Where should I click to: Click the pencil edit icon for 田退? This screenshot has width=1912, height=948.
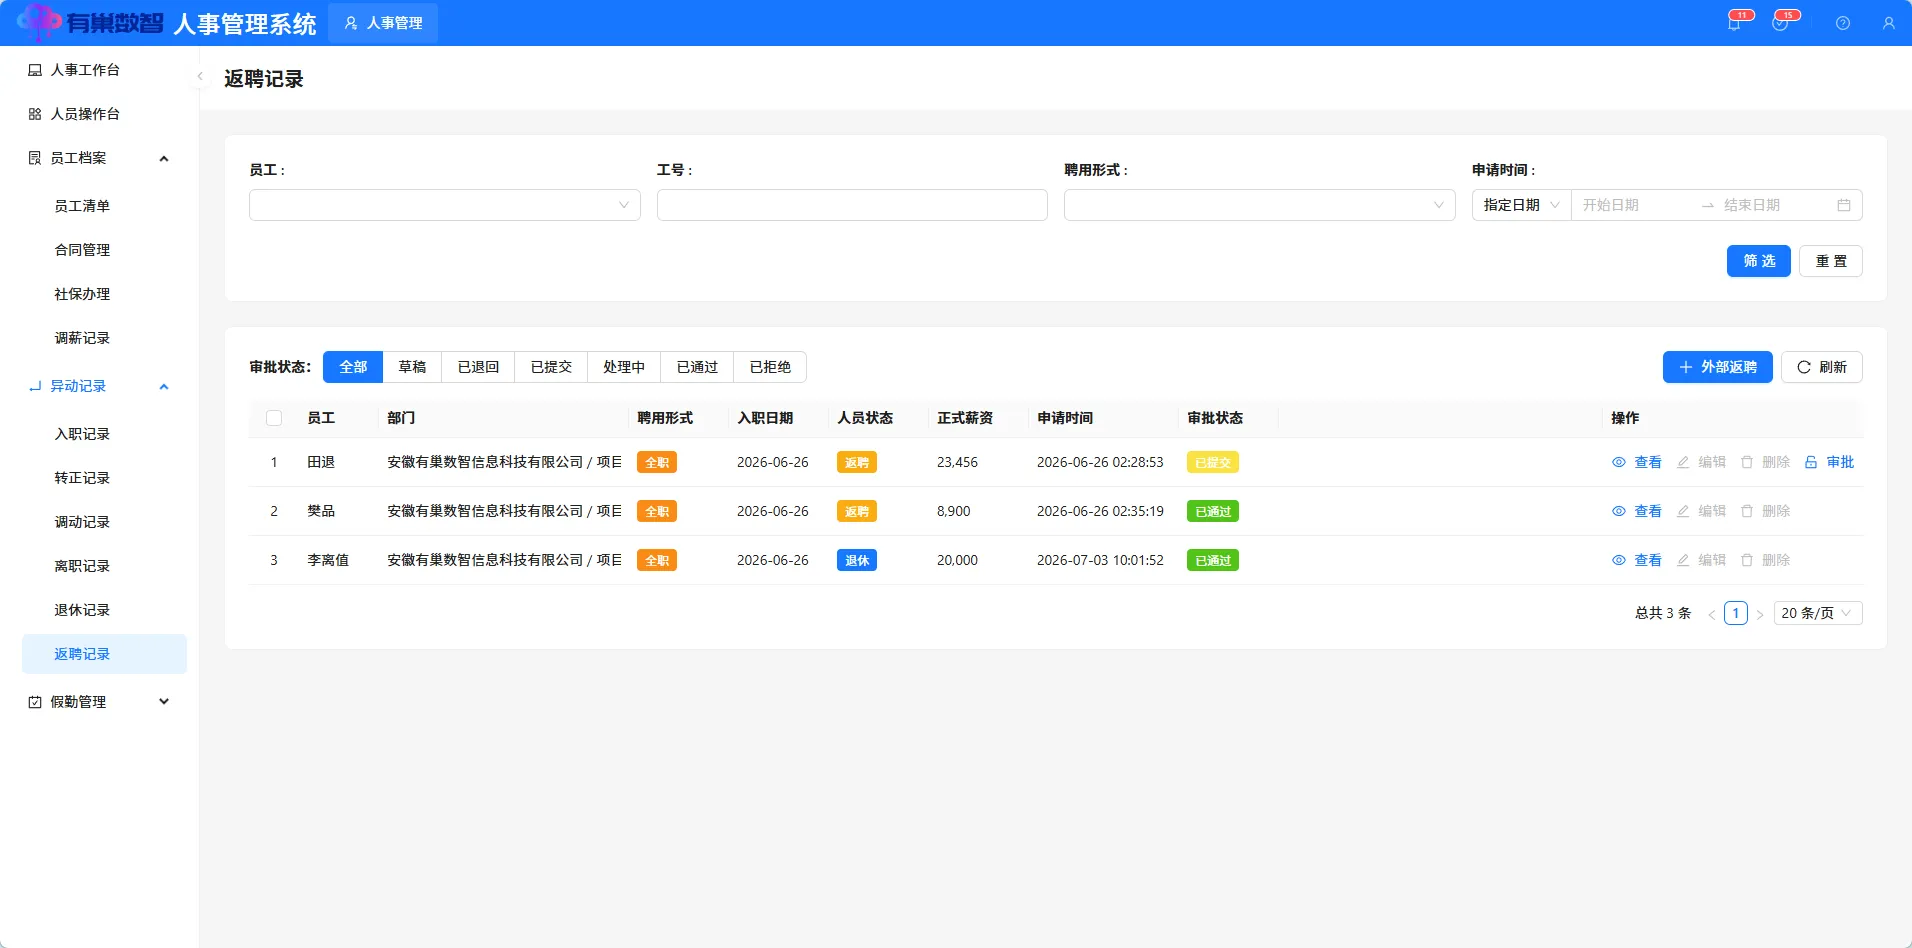tap(1683, 462)
